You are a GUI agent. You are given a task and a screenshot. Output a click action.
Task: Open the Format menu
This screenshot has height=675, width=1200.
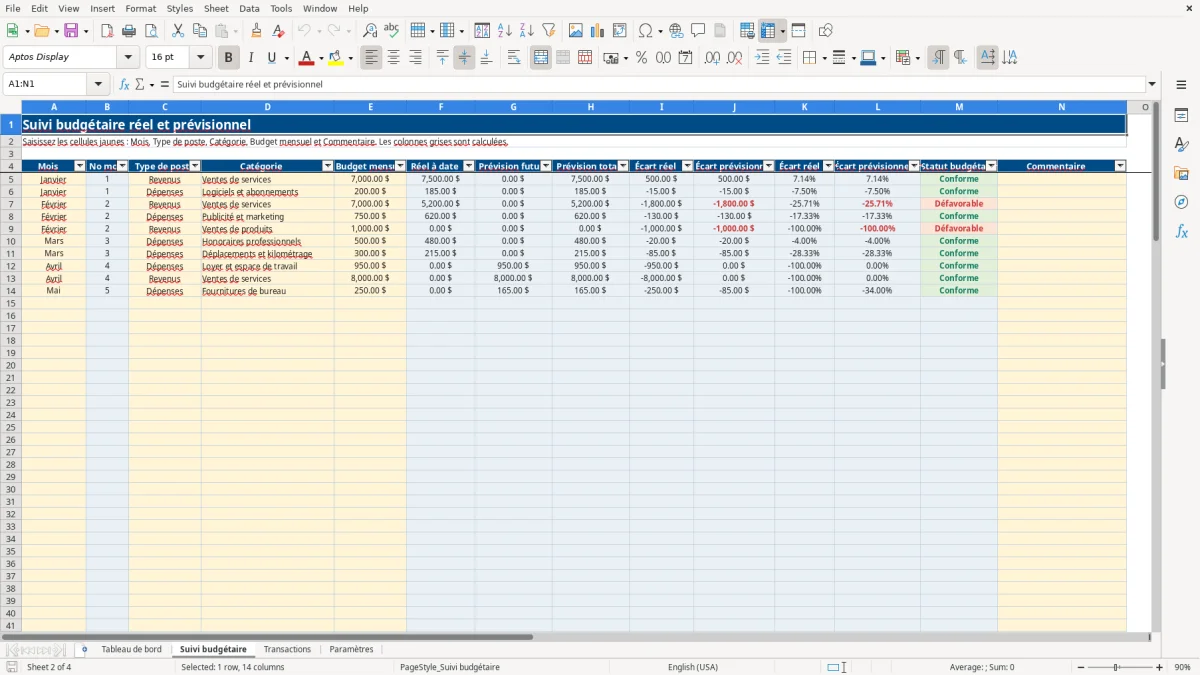click(x=140, y=8)
